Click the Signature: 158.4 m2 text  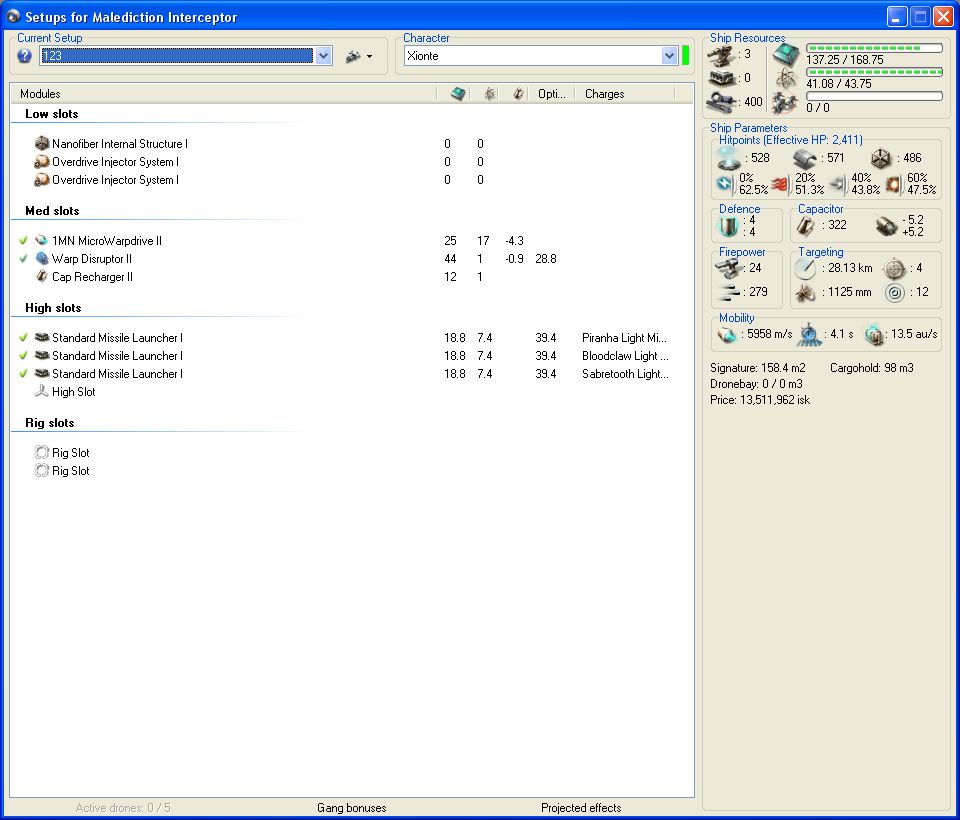pos(757,368)
